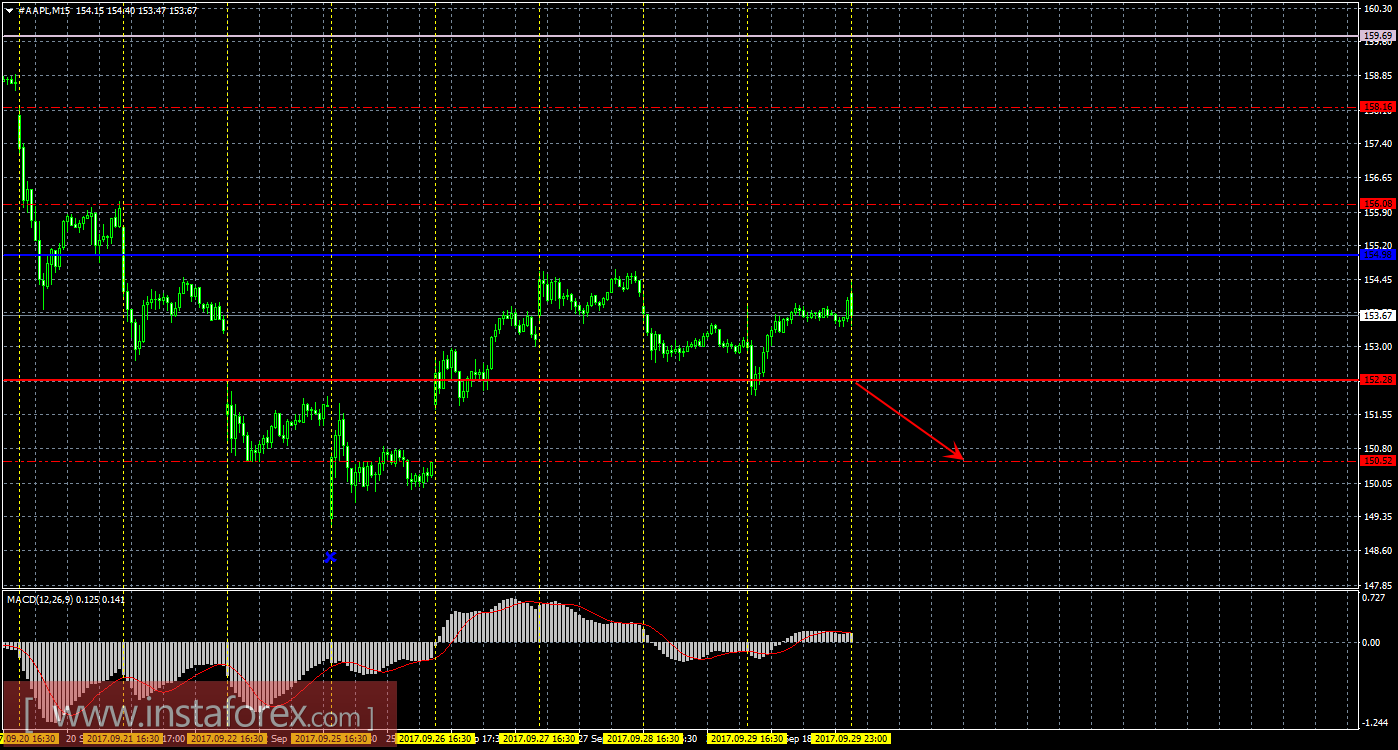Click the blue 154.98 price label
Image resolution: width=1398 pixels, height=750 pixels.
tap(1378, 255)
